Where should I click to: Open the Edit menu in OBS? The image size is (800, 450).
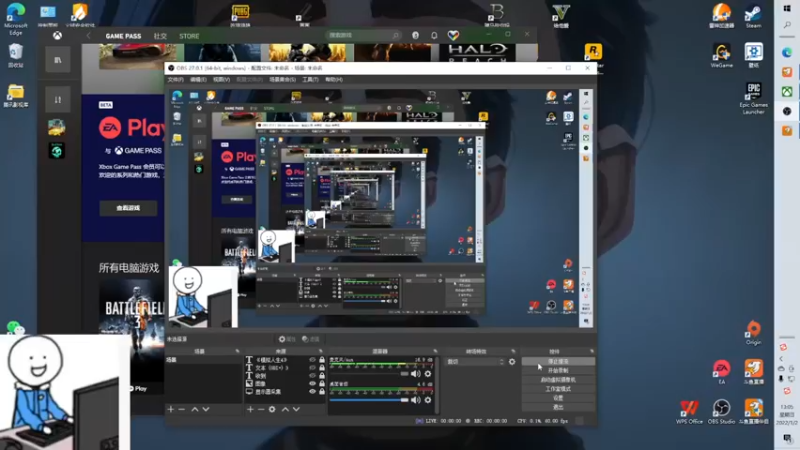click(198, 80)
